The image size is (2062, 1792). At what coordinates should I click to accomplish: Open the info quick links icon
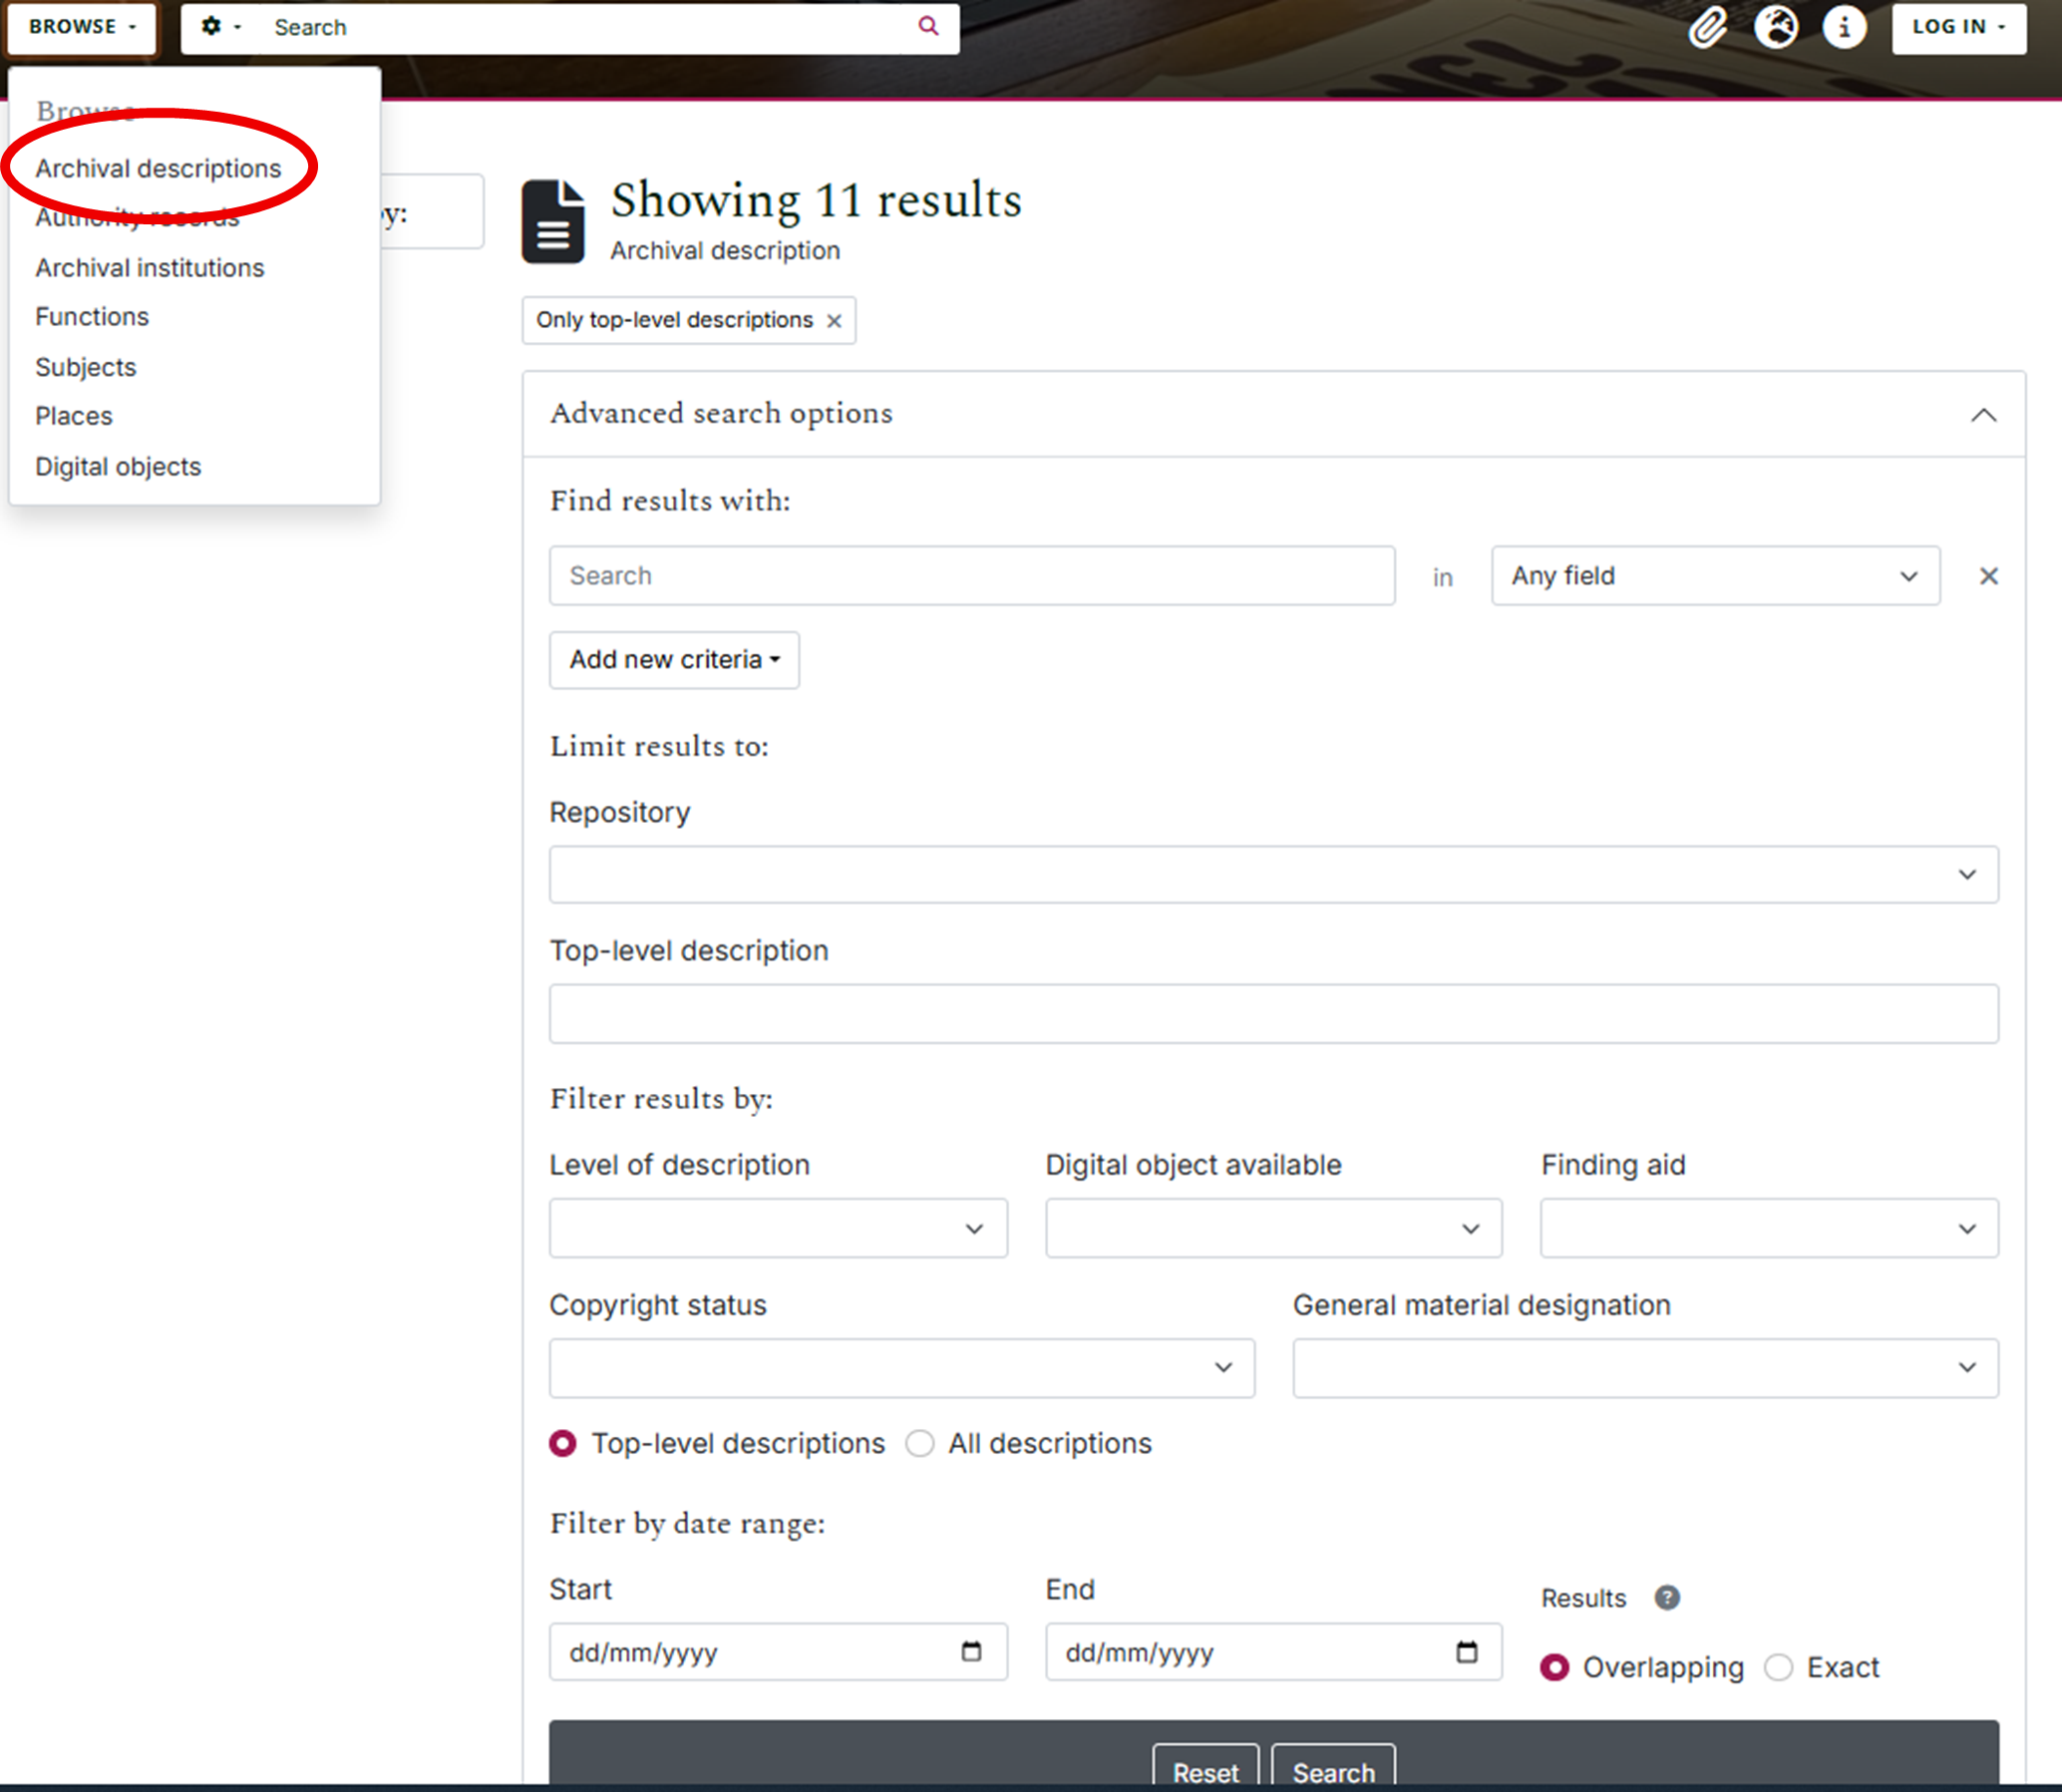pos(1844,27)
